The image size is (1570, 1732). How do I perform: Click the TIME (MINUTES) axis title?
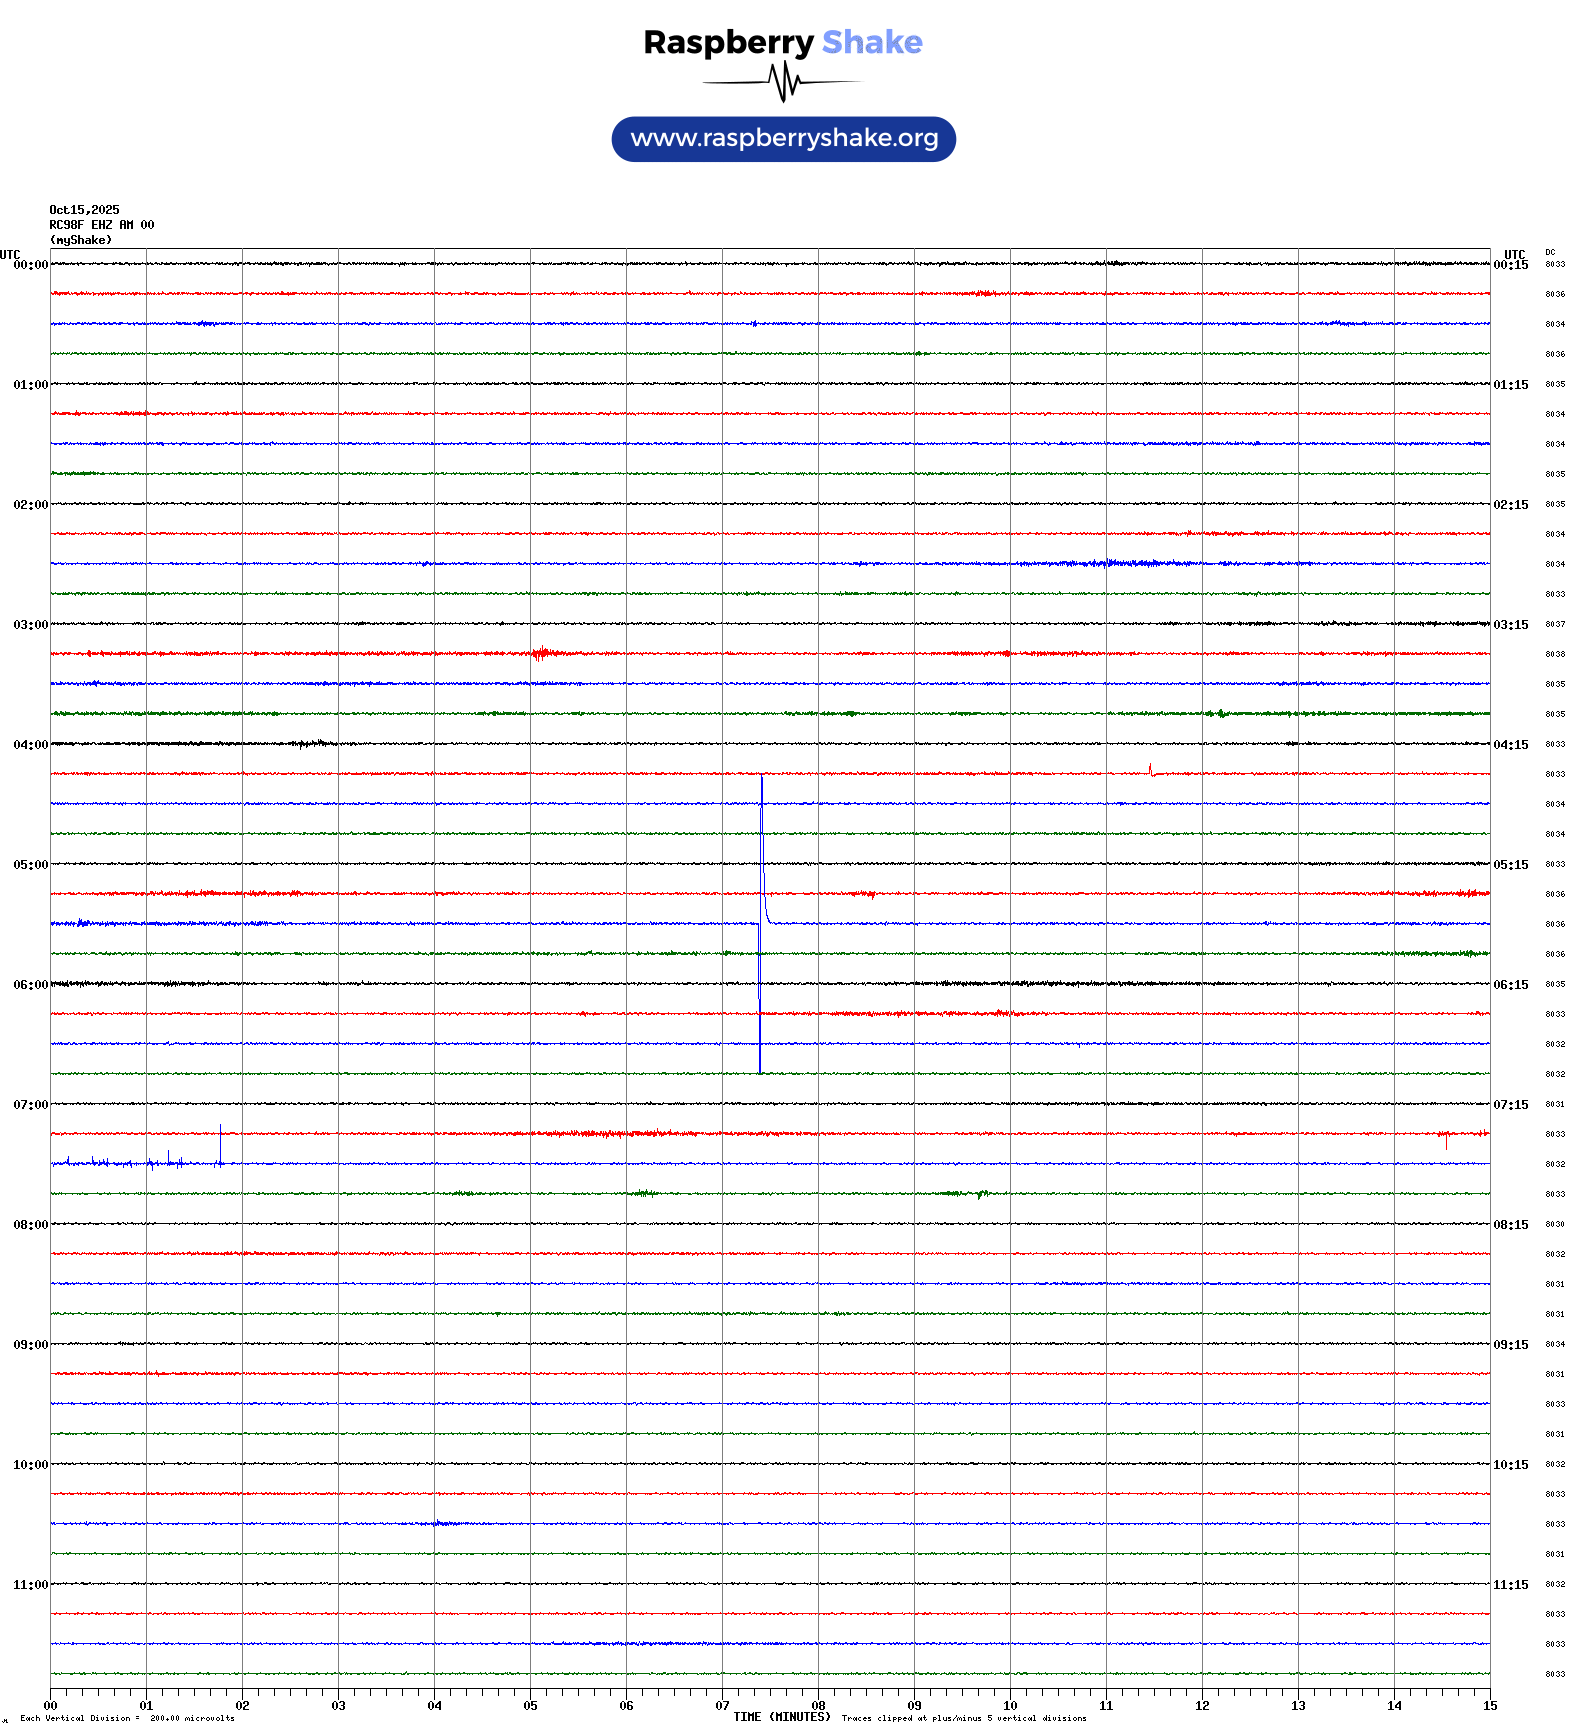coord(781,1717)
